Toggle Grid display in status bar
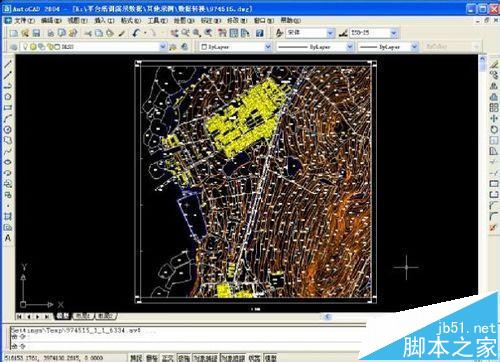The image size is (500, 362). click(152, 358)
